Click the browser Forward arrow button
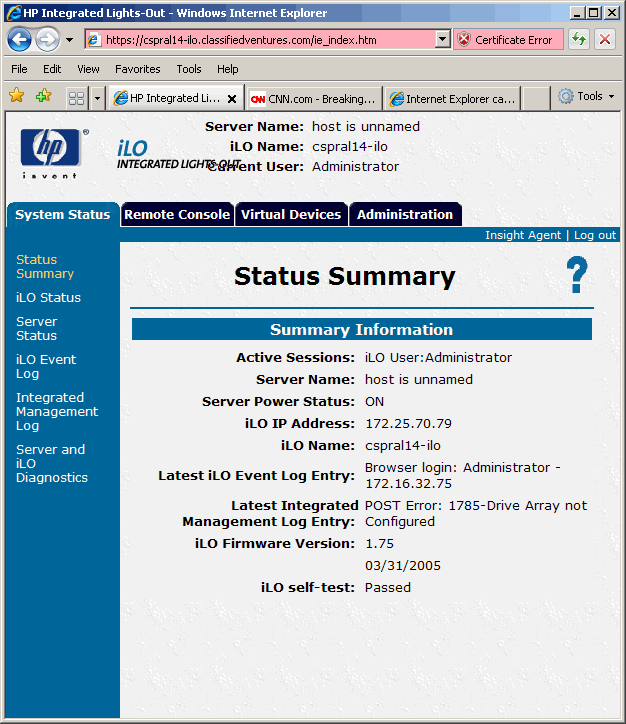This screenshot has width=626, height=724. pos(47,40)
